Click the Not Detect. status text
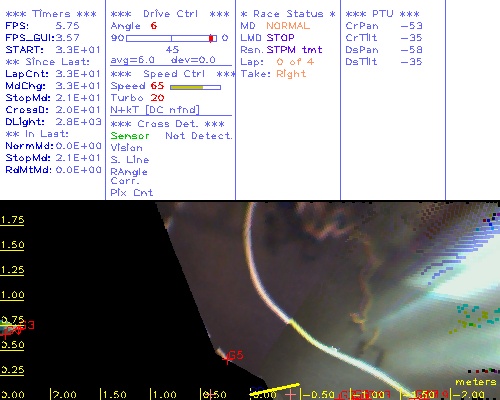The width and height of the screenshot is (500, 400). tap(199, 136)
